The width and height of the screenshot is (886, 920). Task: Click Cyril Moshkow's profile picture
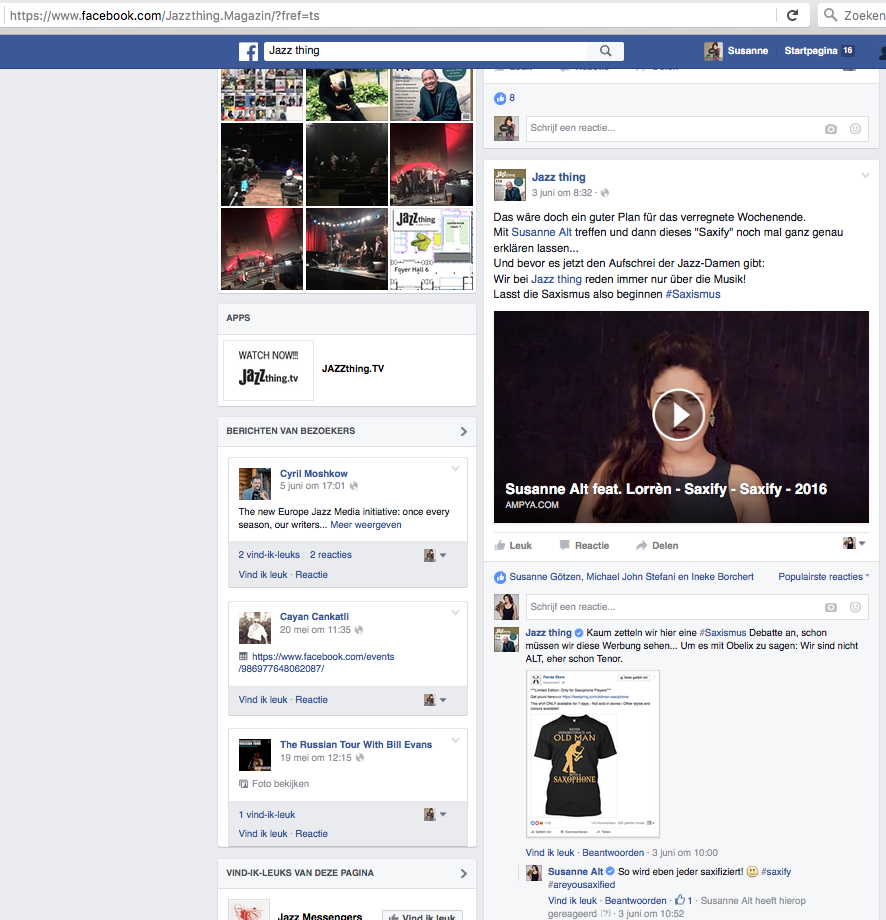pos(255,483)
